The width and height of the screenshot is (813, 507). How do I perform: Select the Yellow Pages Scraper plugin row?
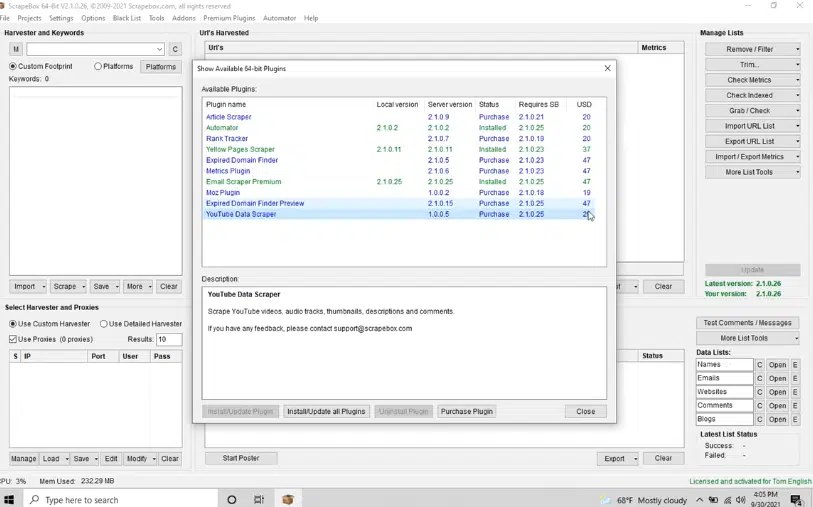(240, 150)
